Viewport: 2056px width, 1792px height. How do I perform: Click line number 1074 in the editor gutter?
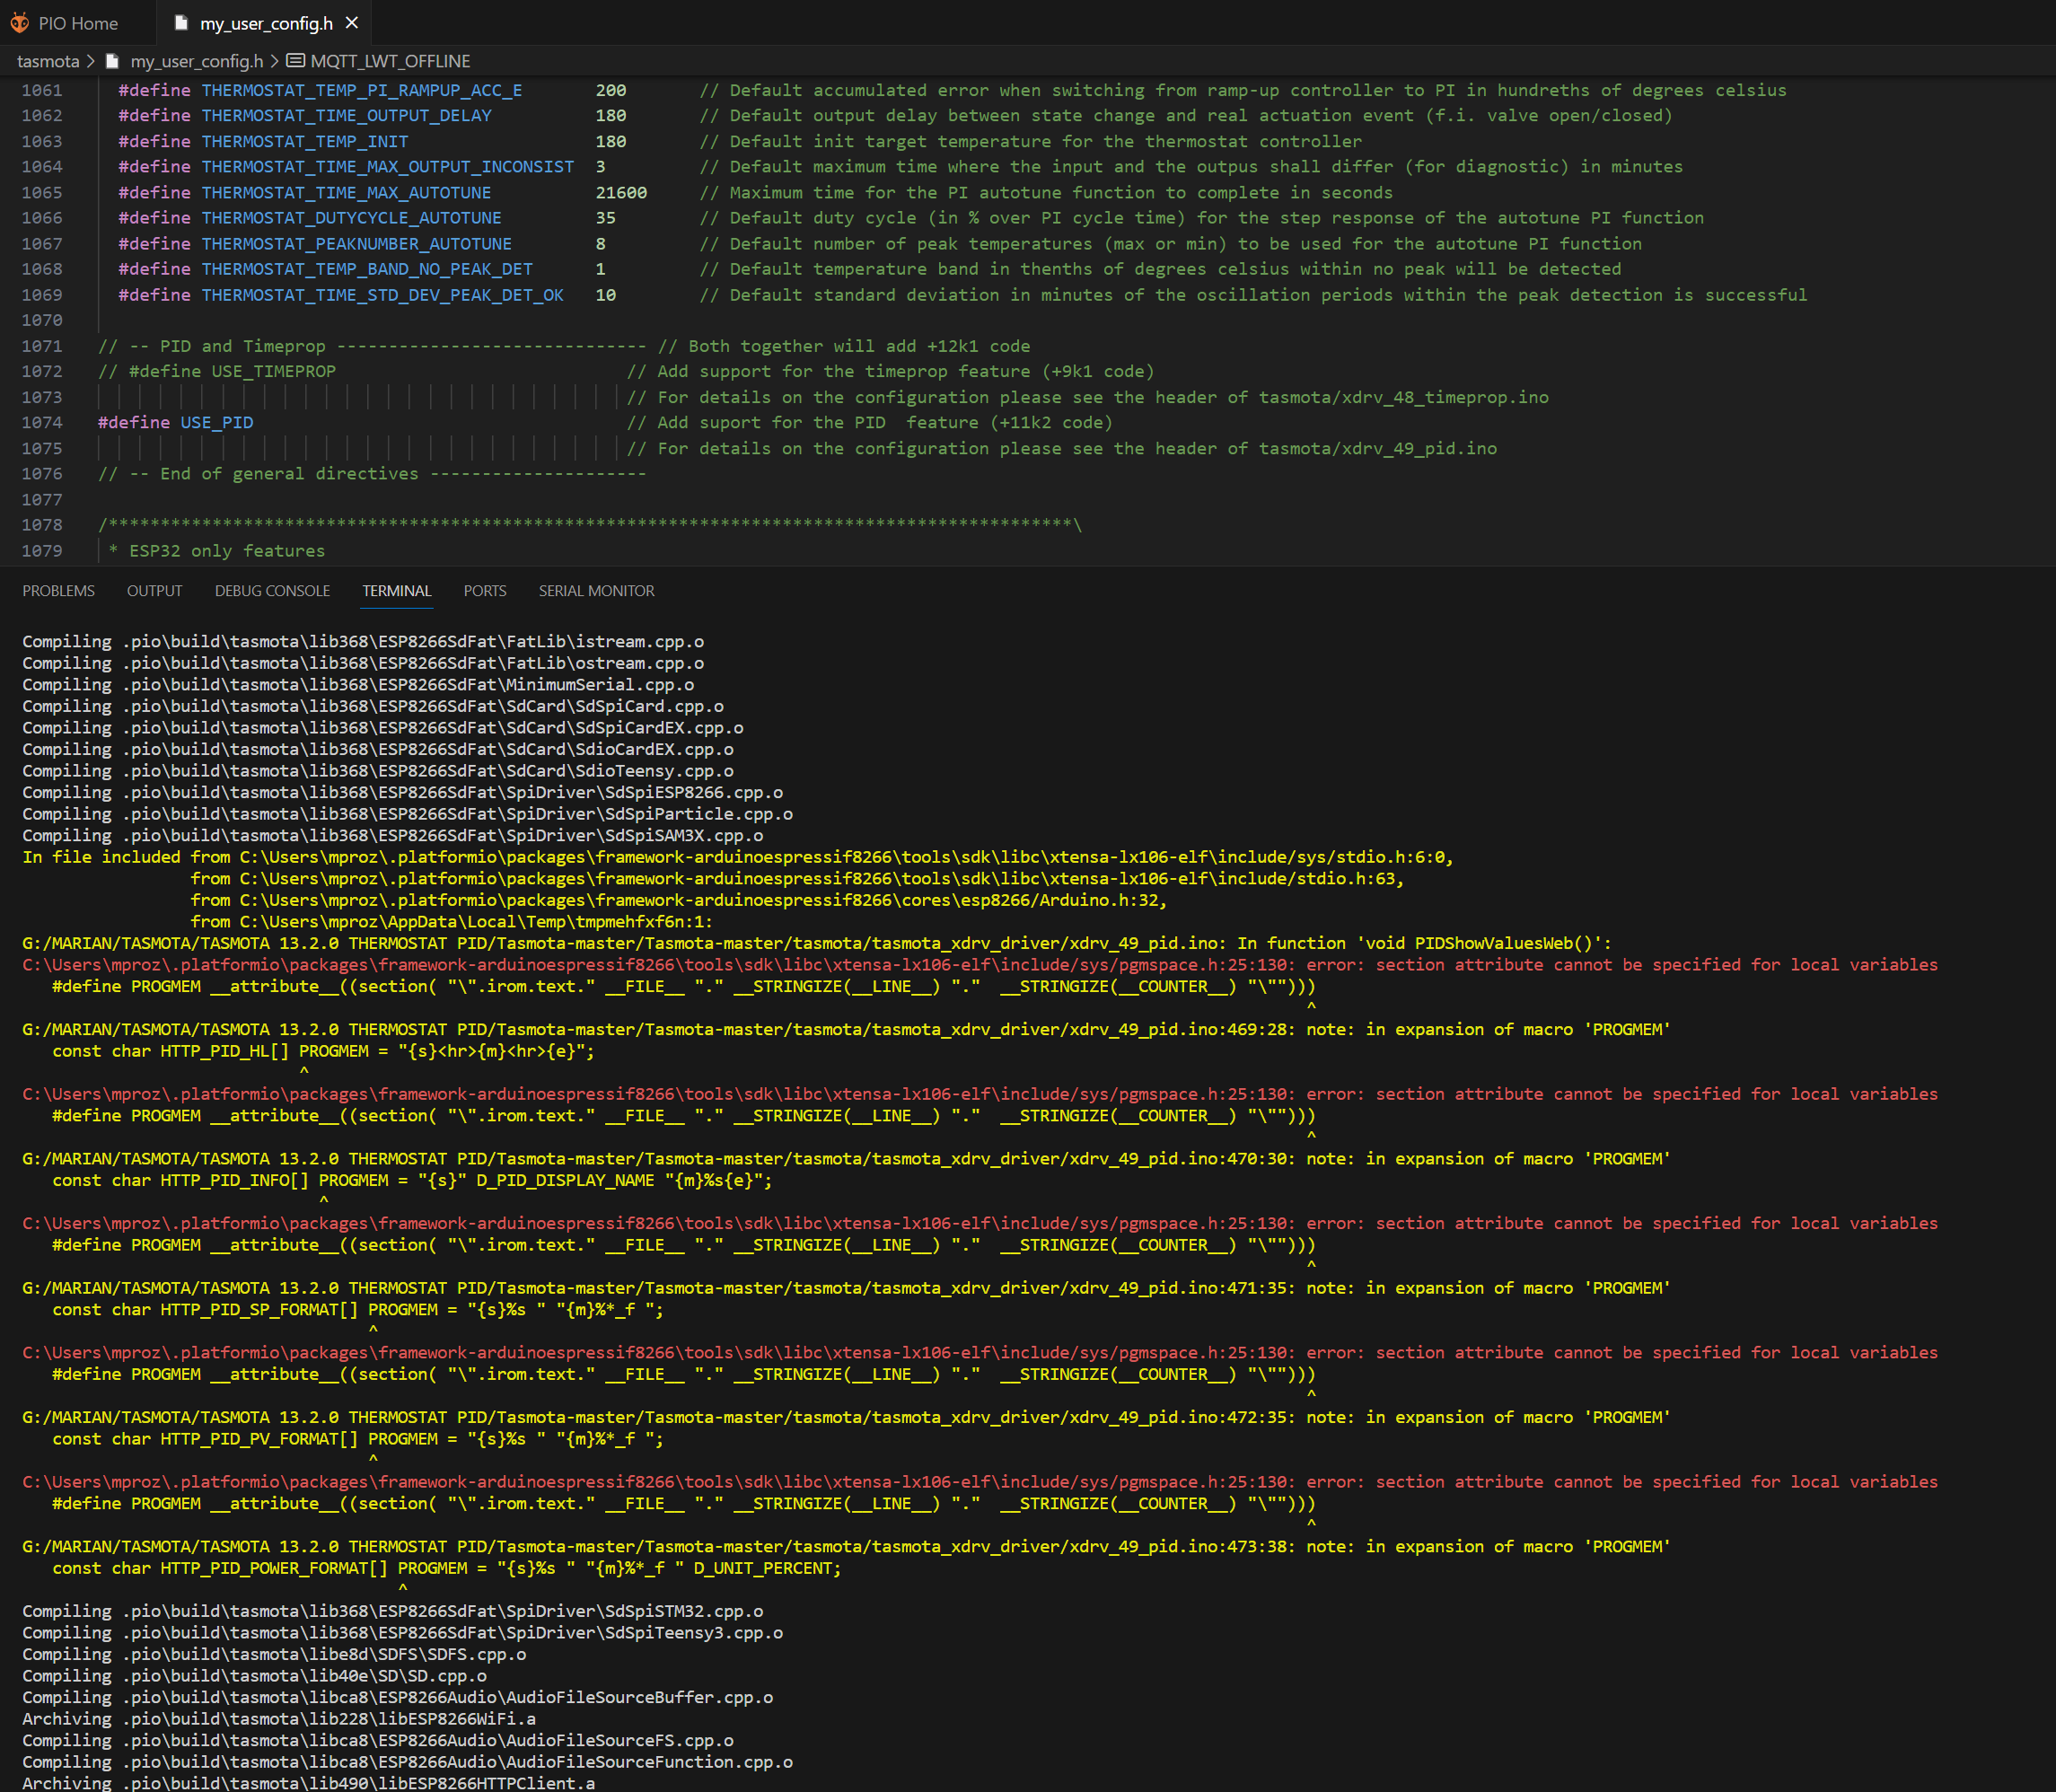point(43,422)
